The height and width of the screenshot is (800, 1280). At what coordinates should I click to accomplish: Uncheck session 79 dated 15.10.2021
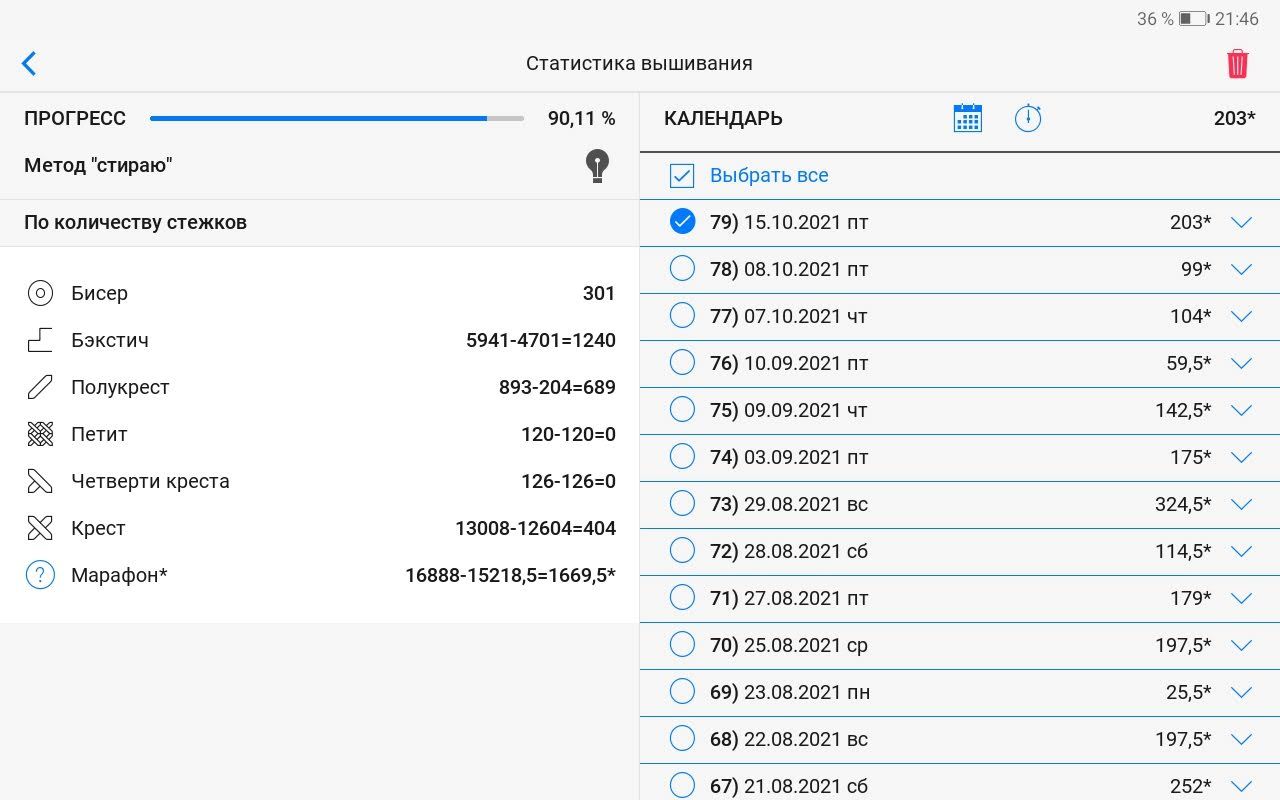682,222
